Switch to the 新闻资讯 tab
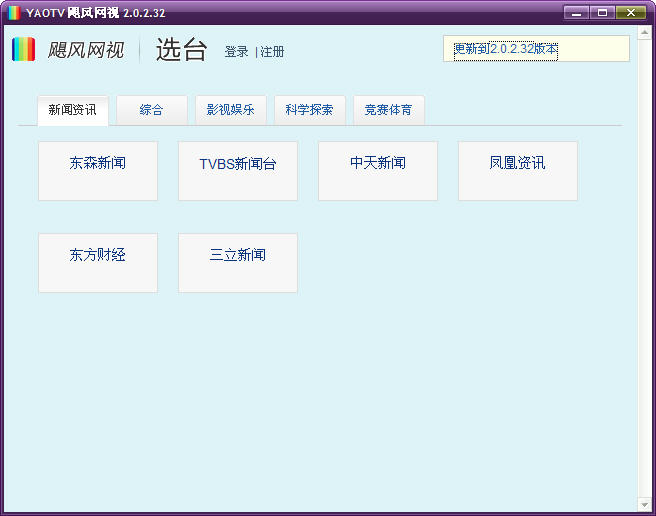The height and width of the screenshot is (516, 656). click(73, 110)
